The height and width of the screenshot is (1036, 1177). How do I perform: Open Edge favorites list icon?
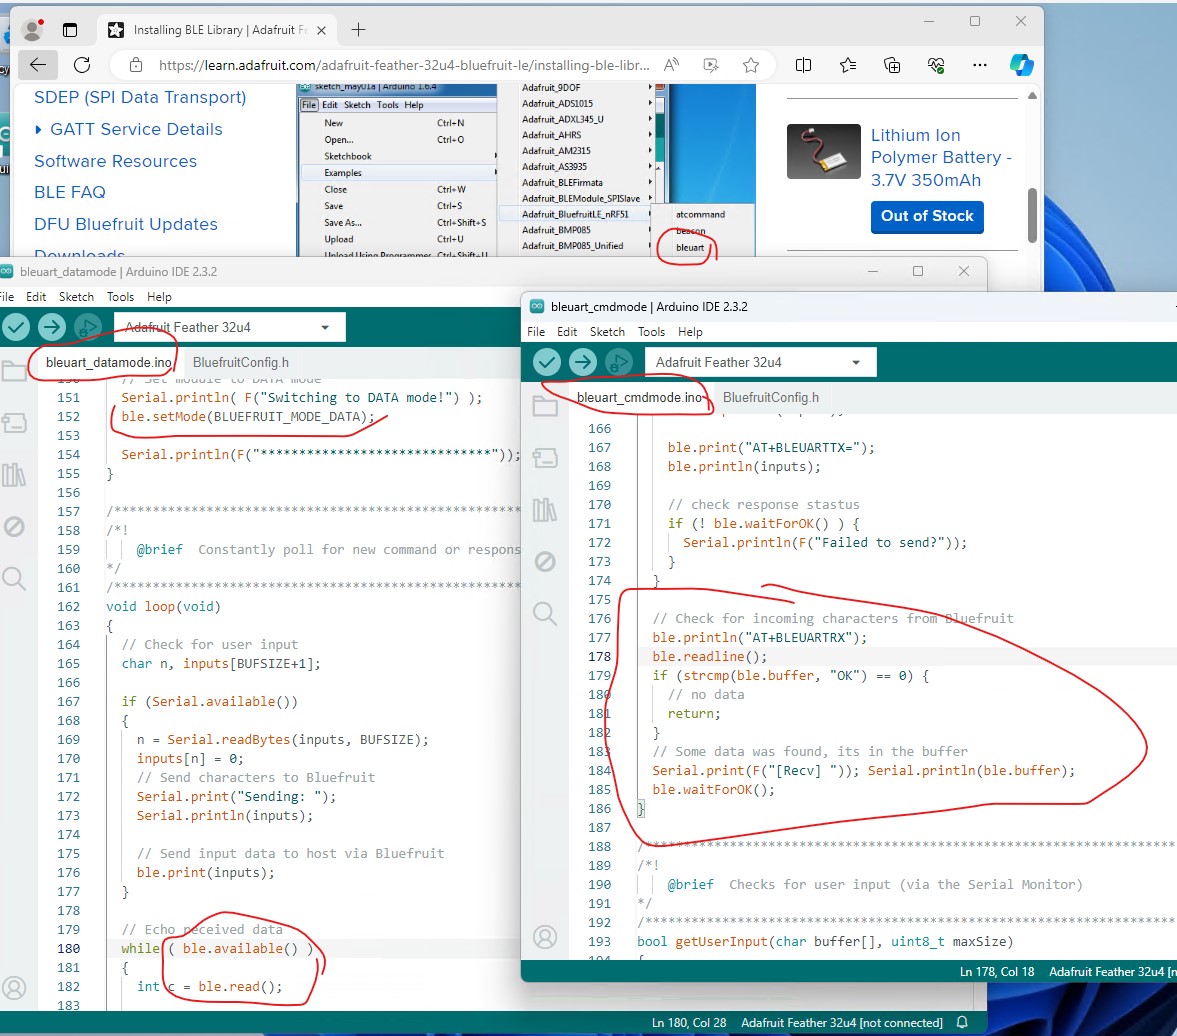pyautogui.click(x=847, y=65)
